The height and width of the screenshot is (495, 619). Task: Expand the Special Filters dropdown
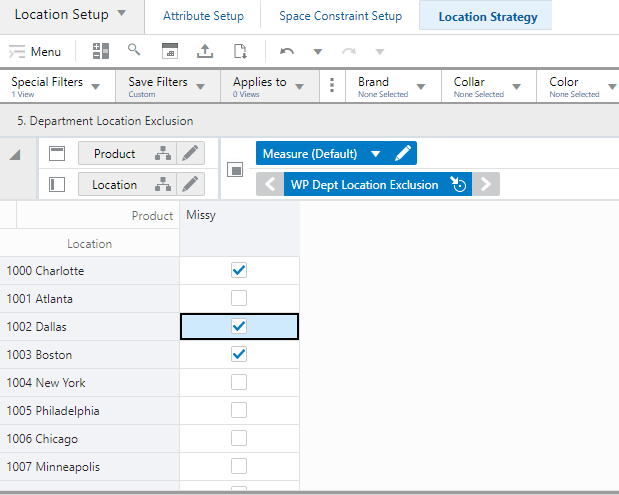tap(58, 86)
